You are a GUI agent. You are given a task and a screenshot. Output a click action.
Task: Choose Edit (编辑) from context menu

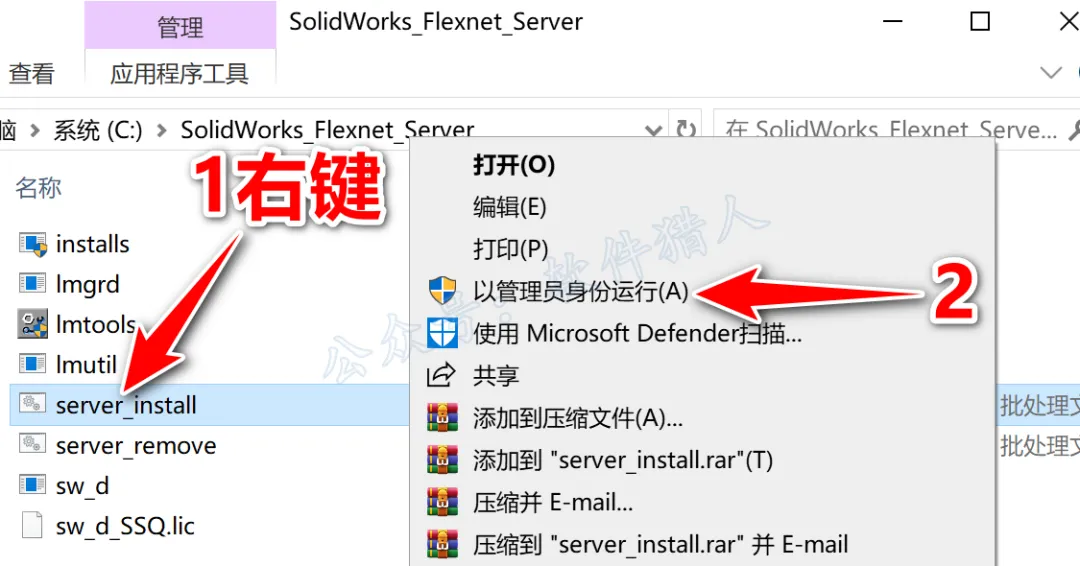pyautogui.click(x=510, y=207)
